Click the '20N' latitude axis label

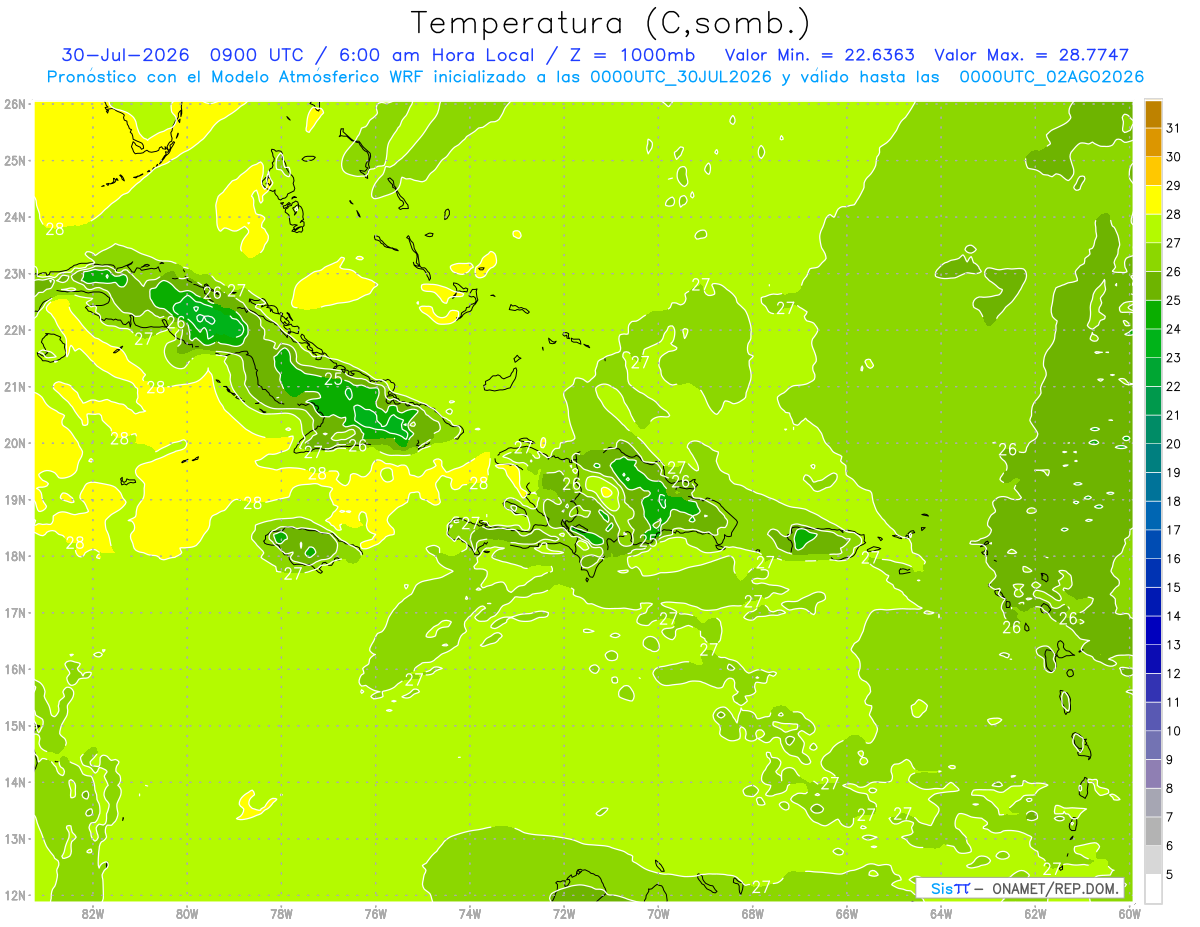coord(15,443)
